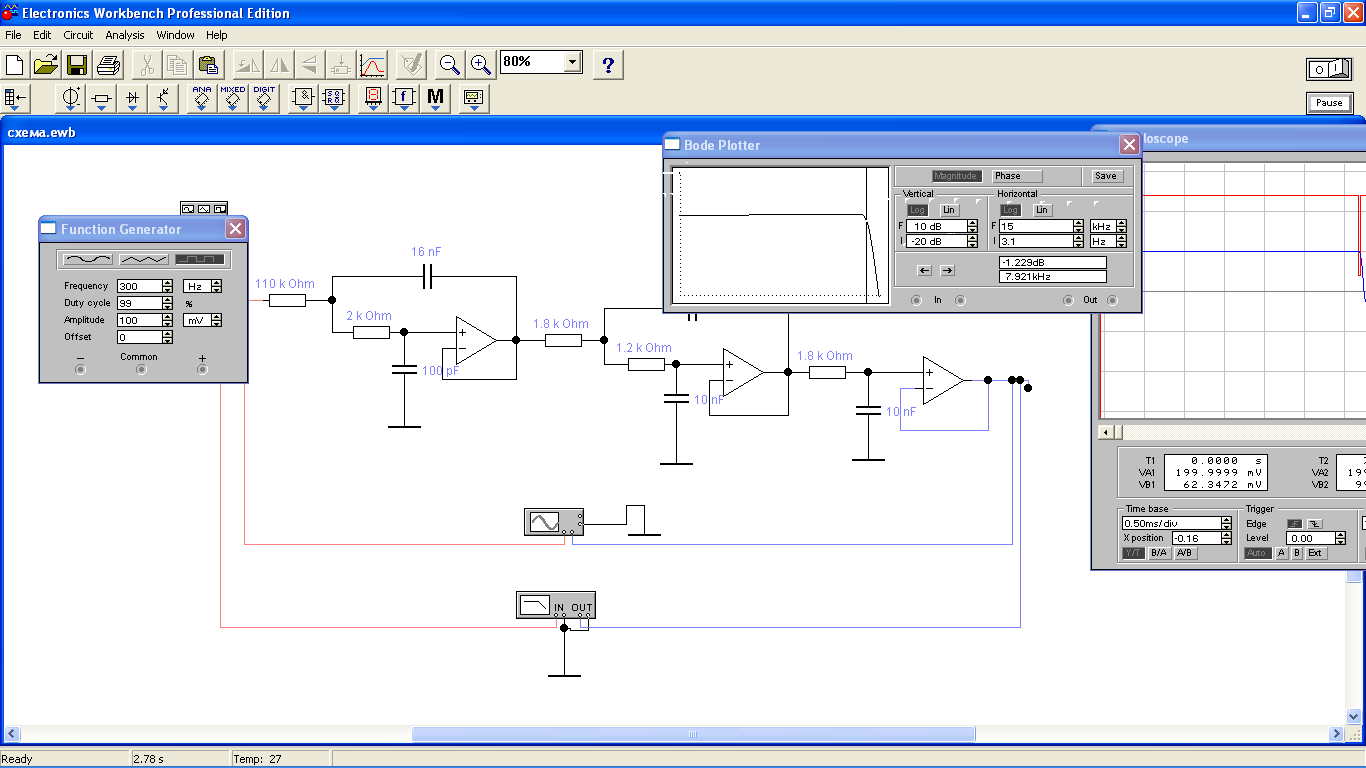Click the Bode plotter instrument on the schematic

555,605
